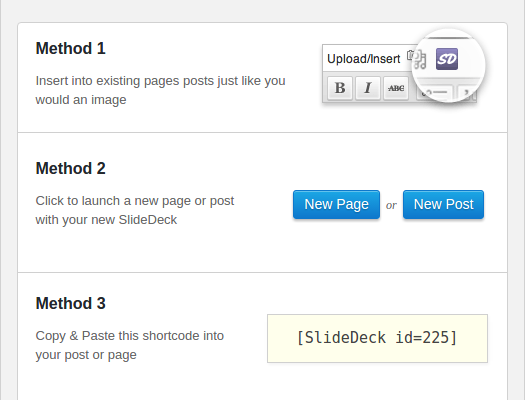Click the add media music-note icon
The image size is (525, 400).
420,60
